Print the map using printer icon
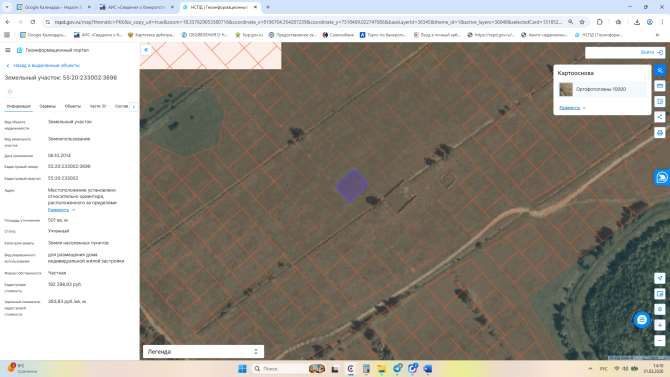 tap(660, 133)
